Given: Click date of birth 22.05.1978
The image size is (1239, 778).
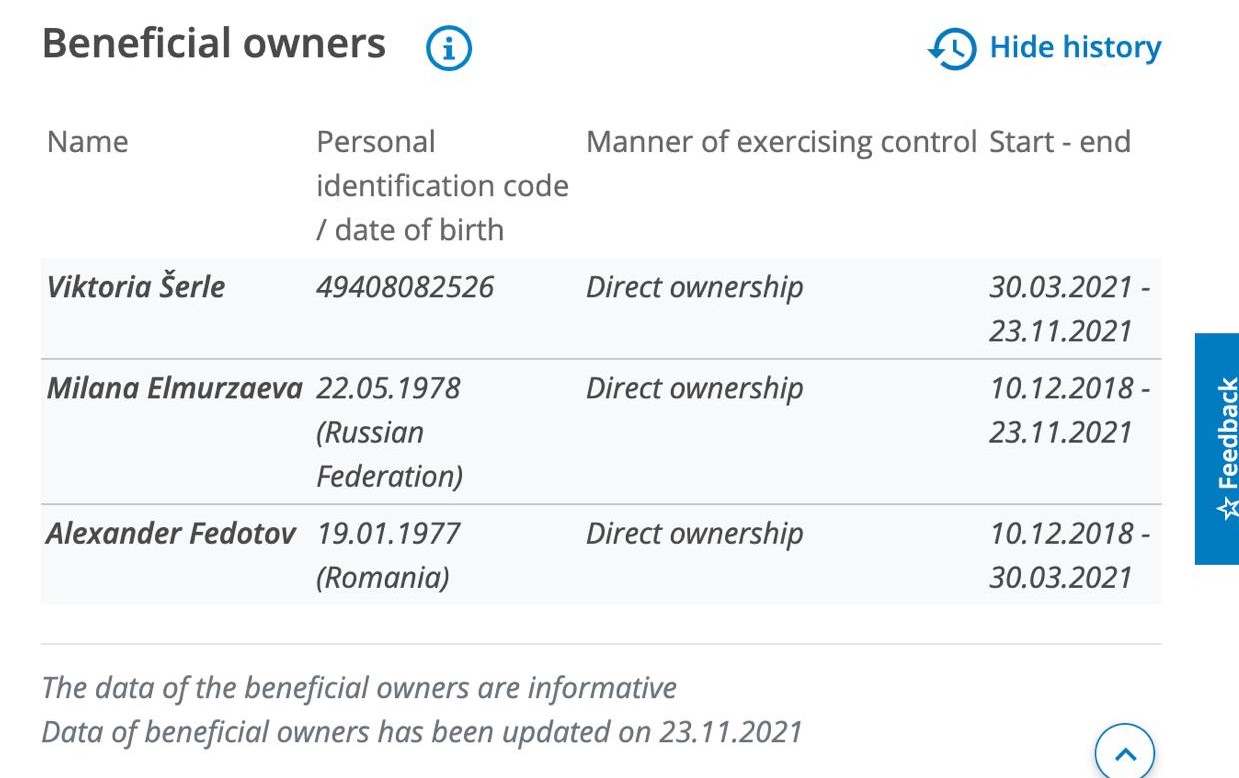Looking at the screenshot, I should (388, 388).
